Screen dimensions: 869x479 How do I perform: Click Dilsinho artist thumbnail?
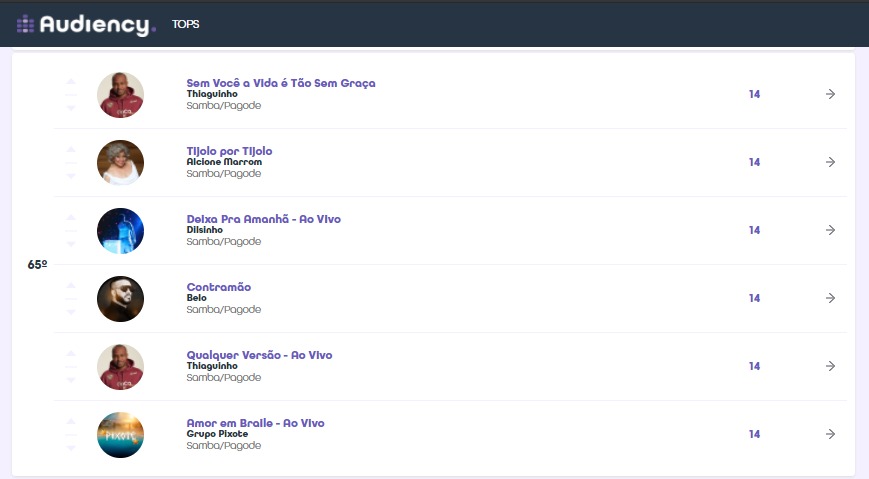120,231
